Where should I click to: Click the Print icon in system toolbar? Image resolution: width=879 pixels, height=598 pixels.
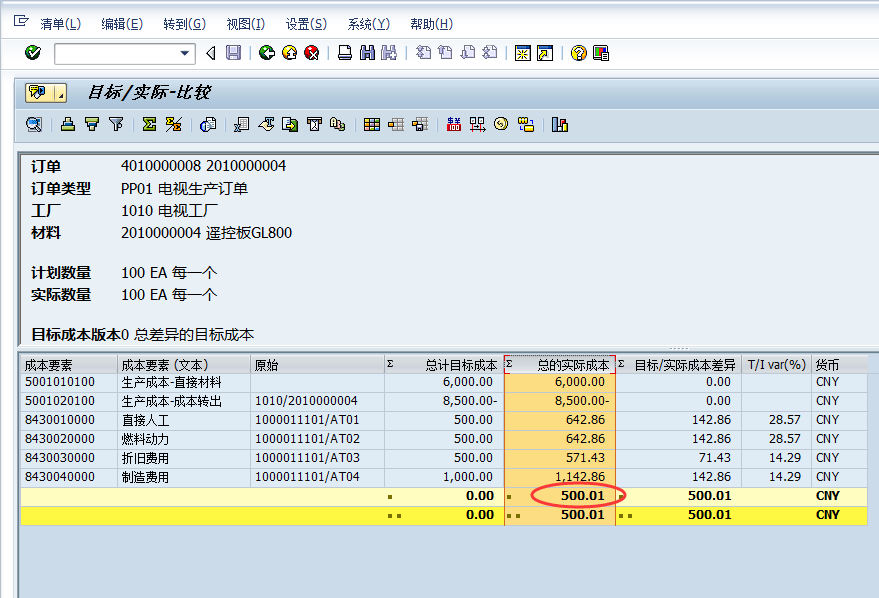[x=345, y=53]
